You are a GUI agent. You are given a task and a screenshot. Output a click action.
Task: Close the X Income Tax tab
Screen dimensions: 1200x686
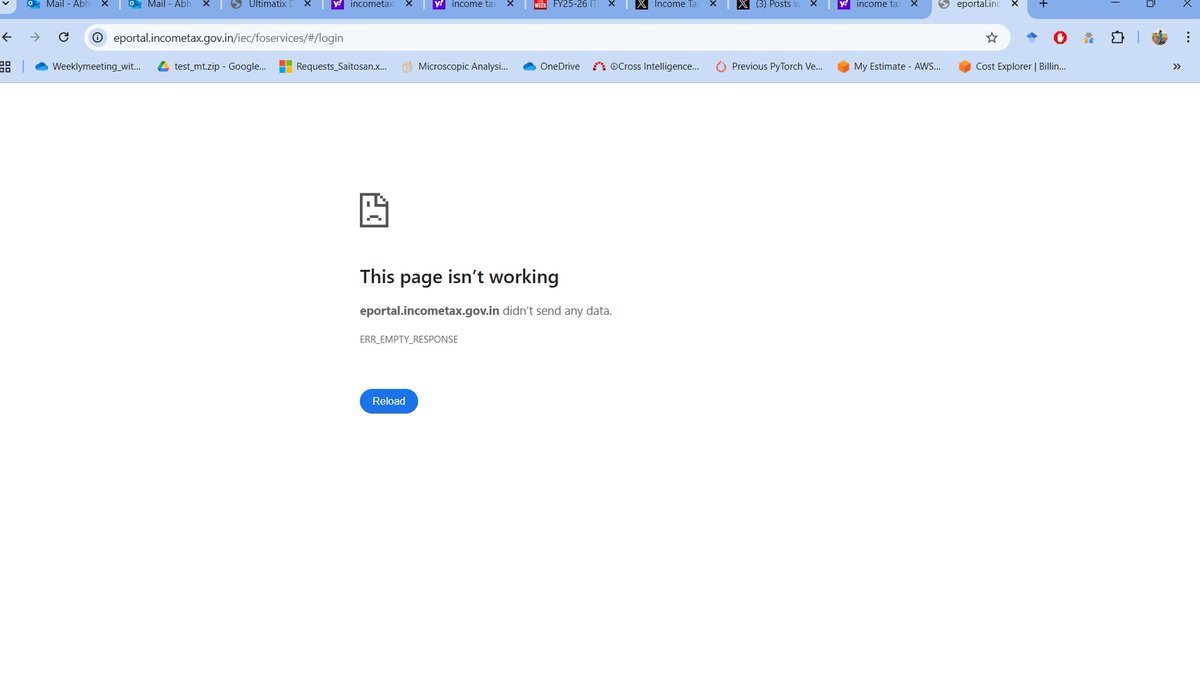[713, 4]
